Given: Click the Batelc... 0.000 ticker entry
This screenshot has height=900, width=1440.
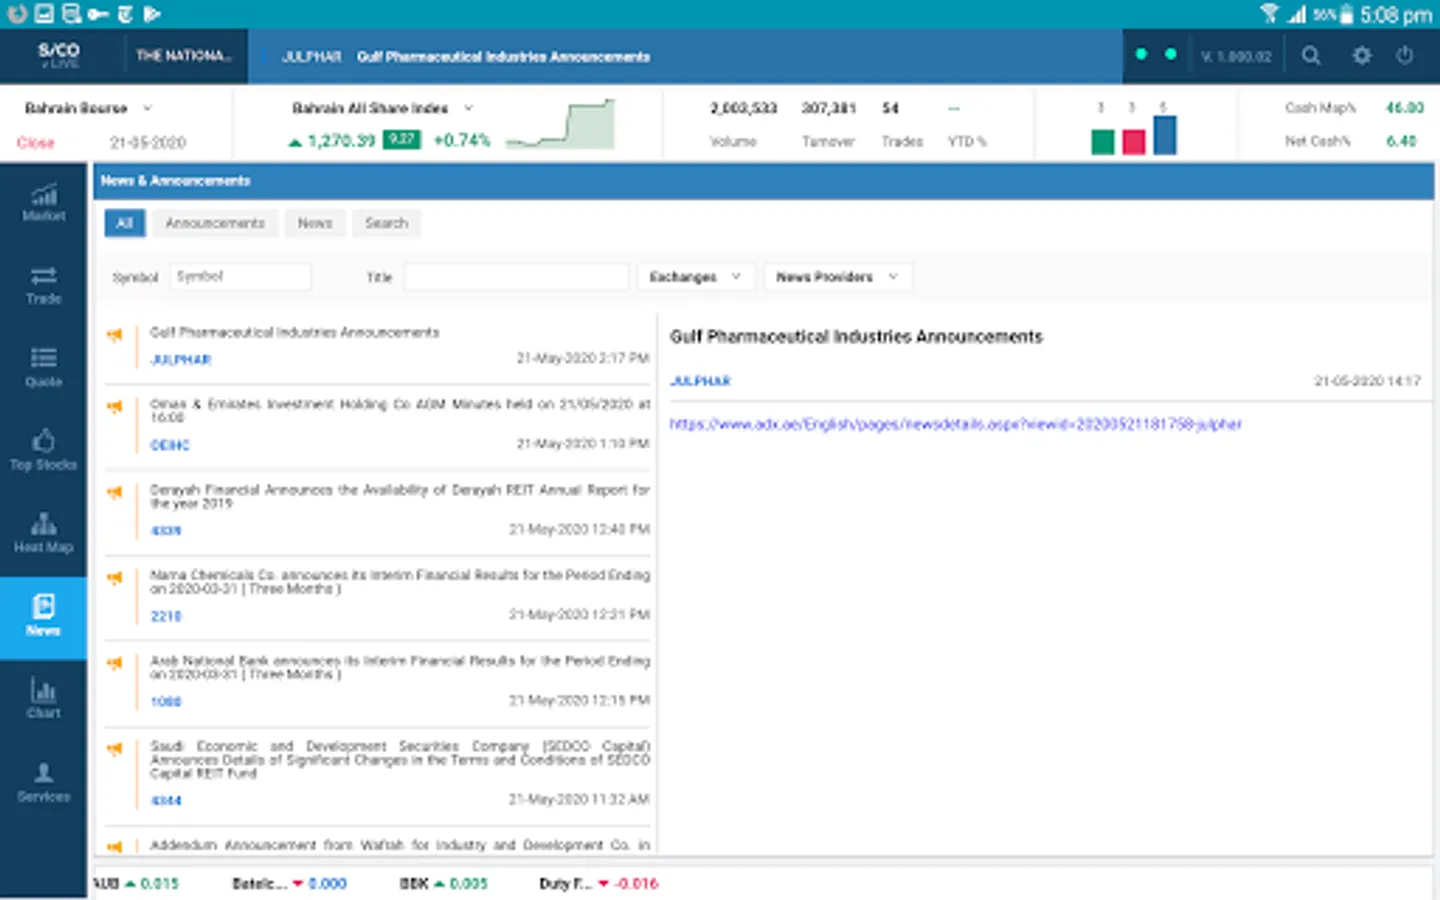Looking at the screenshot, I should [289, 884].
